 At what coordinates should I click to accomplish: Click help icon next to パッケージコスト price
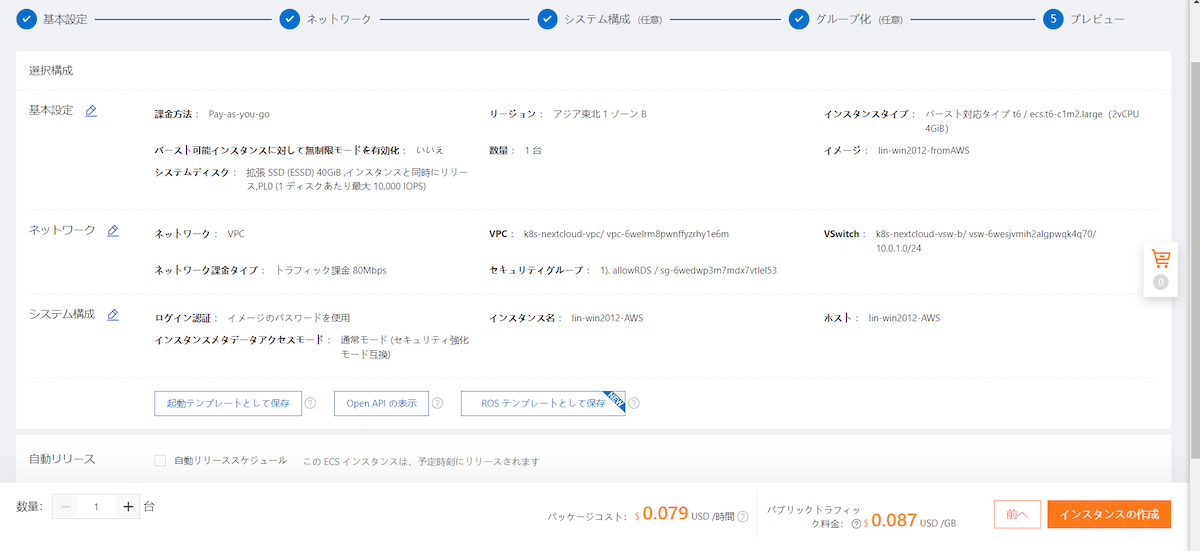pos(742,517)
